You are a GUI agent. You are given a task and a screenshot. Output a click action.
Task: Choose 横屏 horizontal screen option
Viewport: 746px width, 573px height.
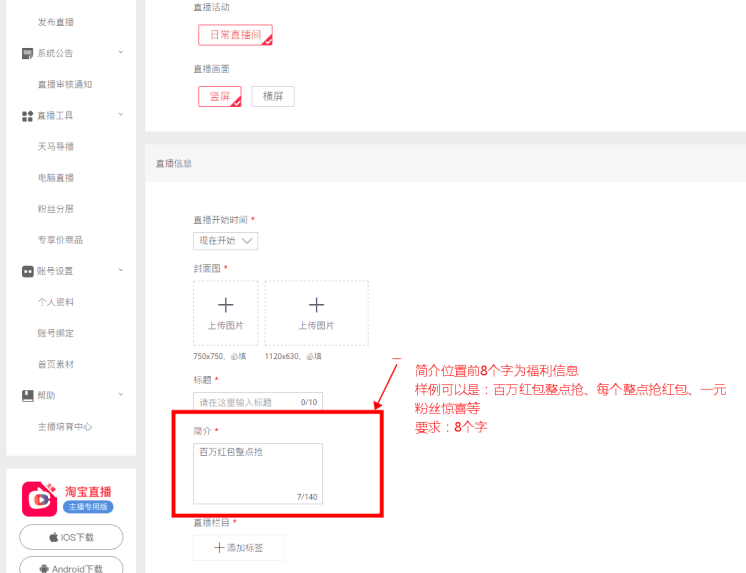(273, 97)
